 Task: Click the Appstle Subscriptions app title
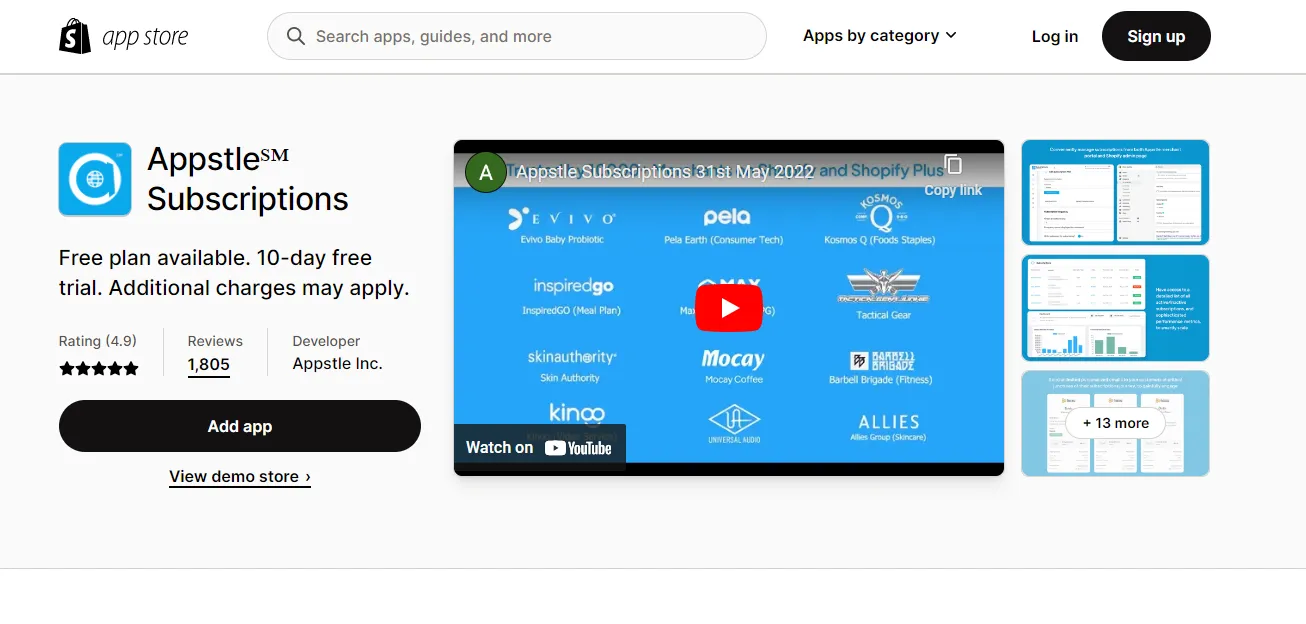point(248,179)
